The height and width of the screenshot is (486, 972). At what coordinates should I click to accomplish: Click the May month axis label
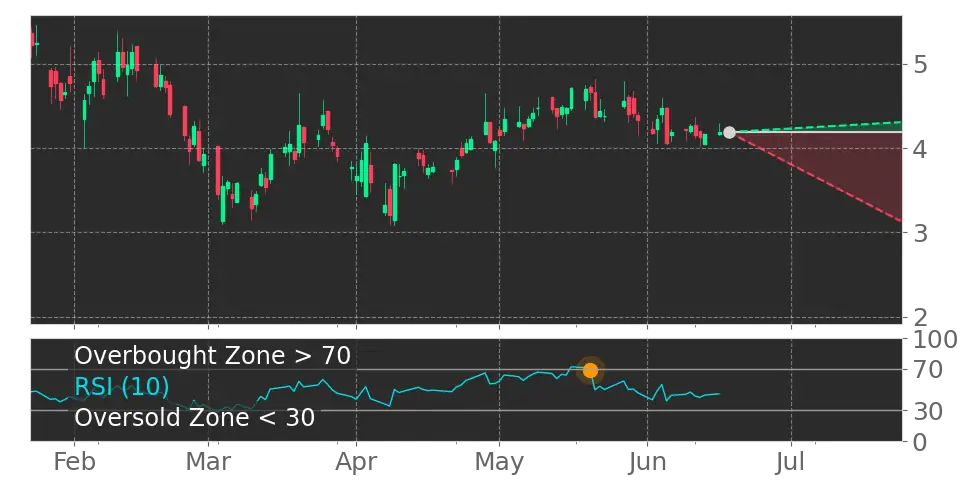tap(499, 463)
